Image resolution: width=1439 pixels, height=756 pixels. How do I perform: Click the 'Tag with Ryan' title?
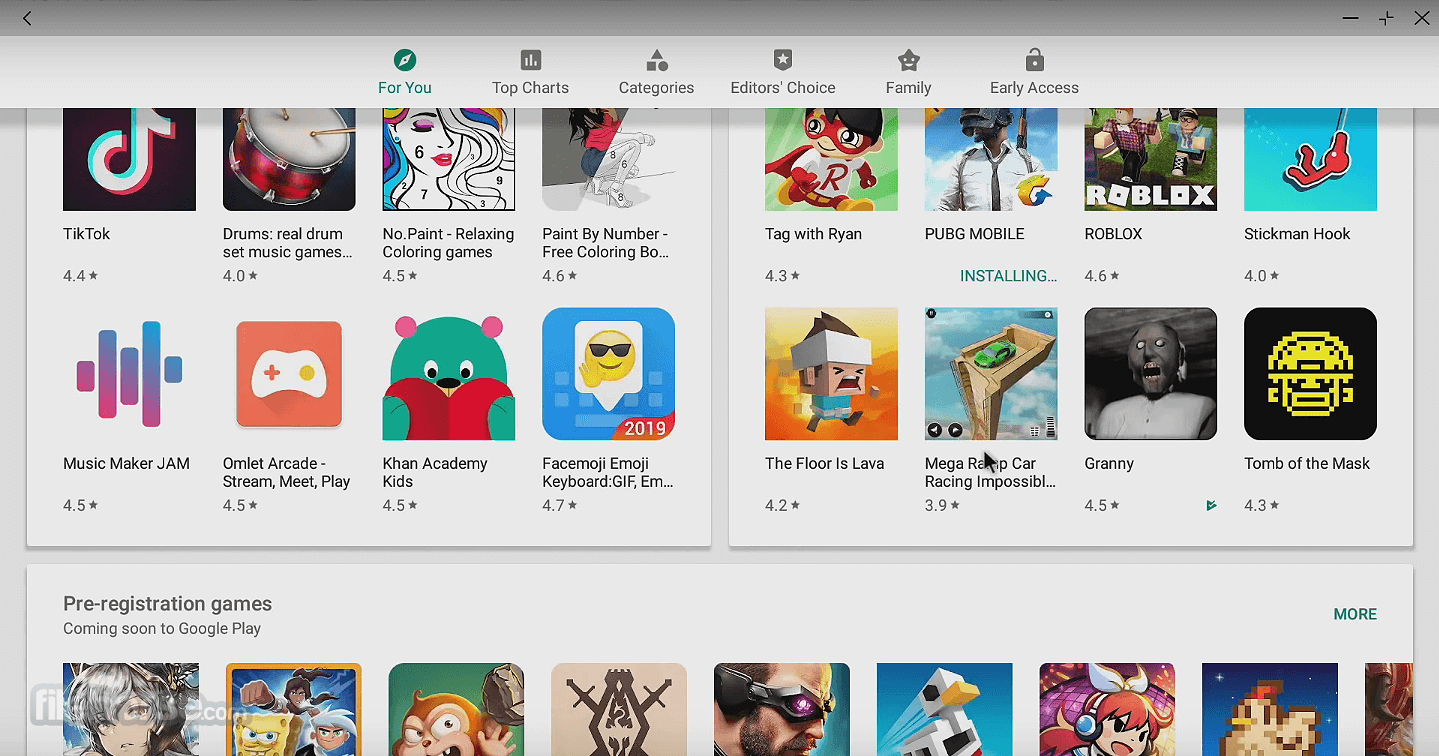(813, 234)
